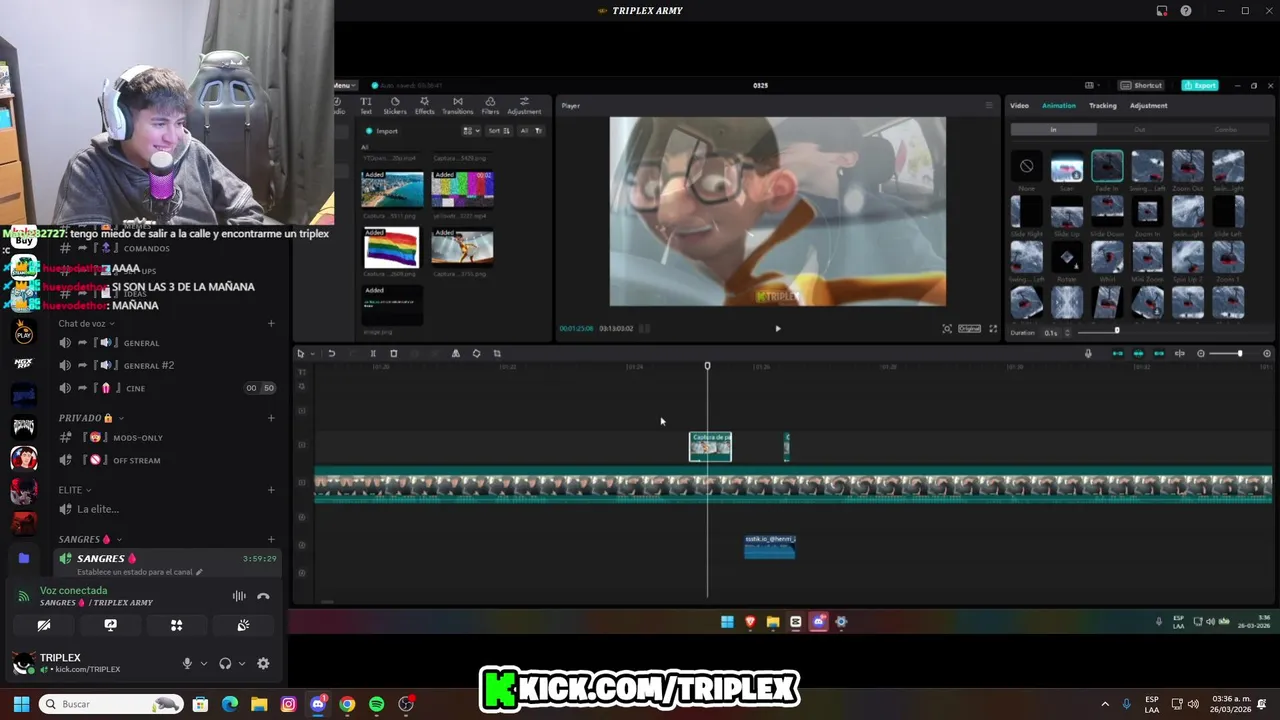Deafen Discord audio with the headphones icon
1280x720 pixels.
(225, 663)
